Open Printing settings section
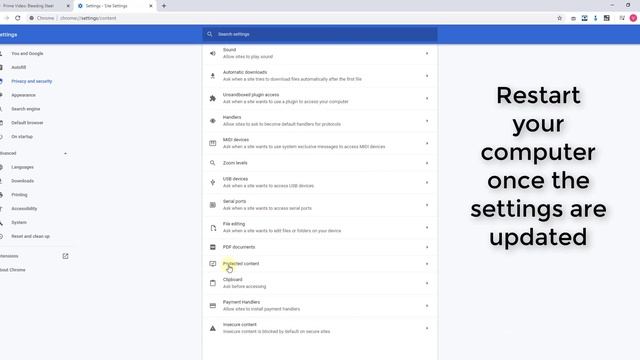This screenshot has width=640, height=360. 19,195
